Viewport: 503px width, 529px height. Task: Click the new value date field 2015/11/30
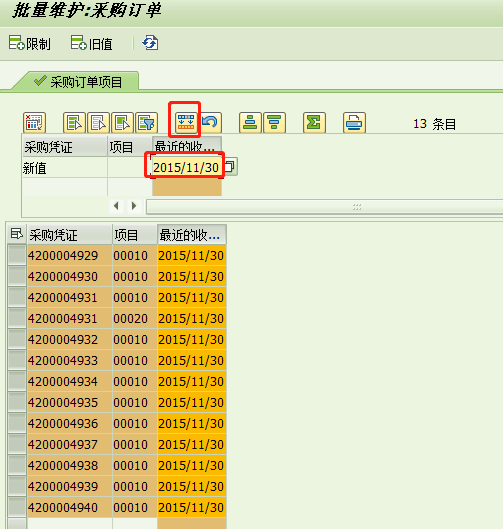click(186, 167)
